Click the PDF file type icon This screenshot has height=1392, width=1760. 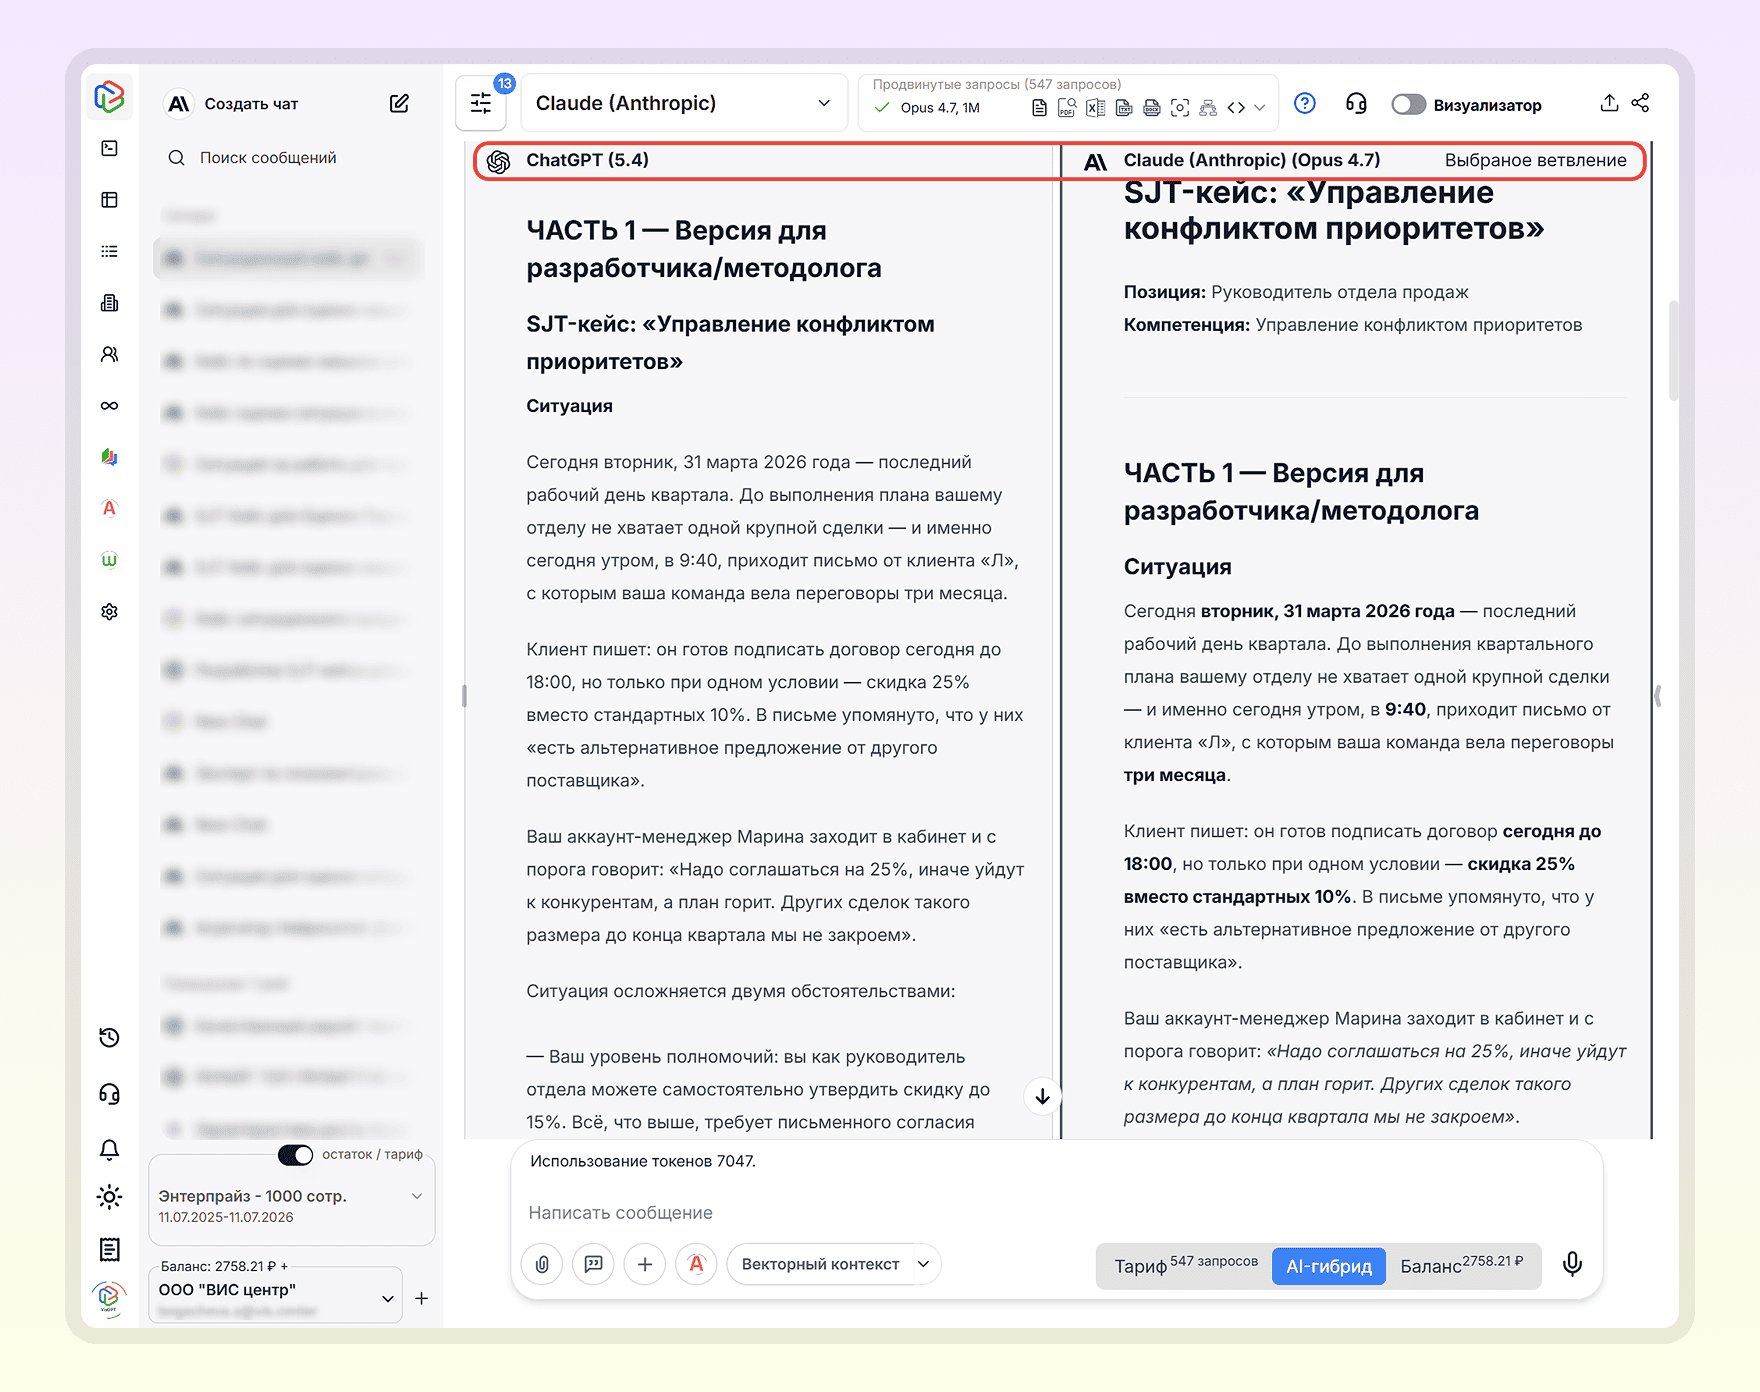coord(1067,107)
